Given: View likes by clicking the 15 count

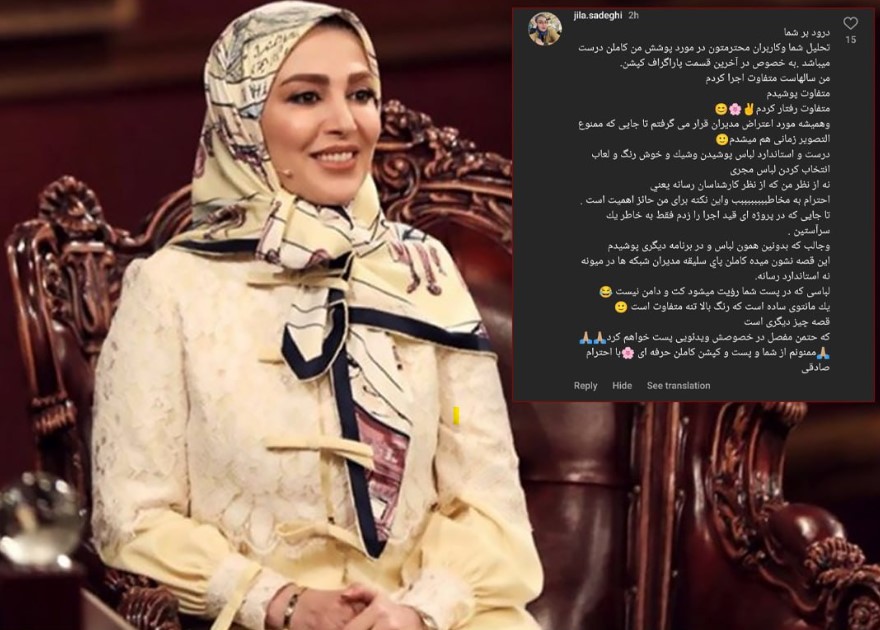Looking at the screenshot, I should pos(851,39).
